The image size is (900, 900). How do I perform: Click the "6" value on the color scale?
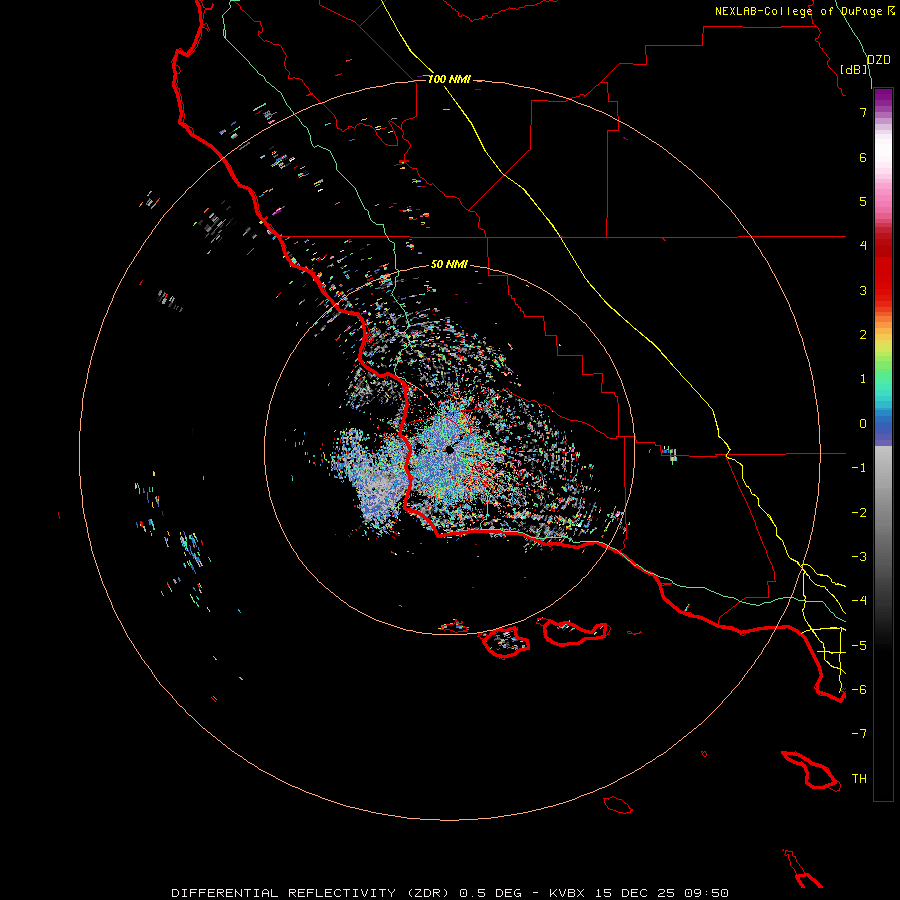(863, 157)
